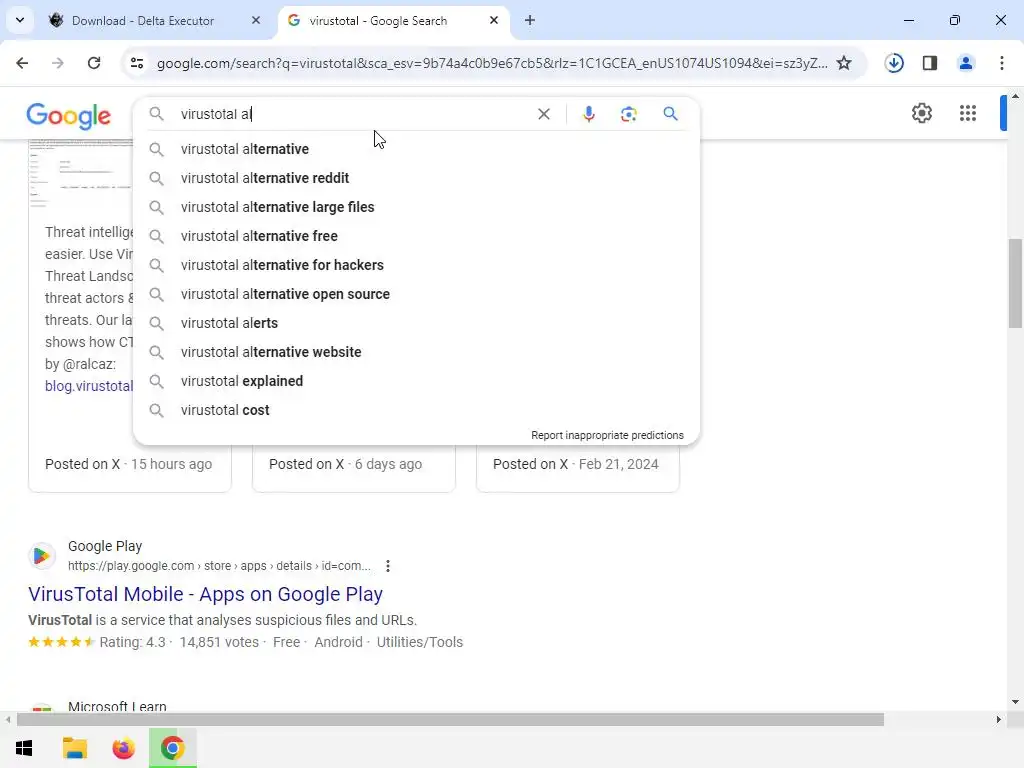Start voice search with microphone icon
The height and width of the screenshot is (768, 1024).
point(588,114)
